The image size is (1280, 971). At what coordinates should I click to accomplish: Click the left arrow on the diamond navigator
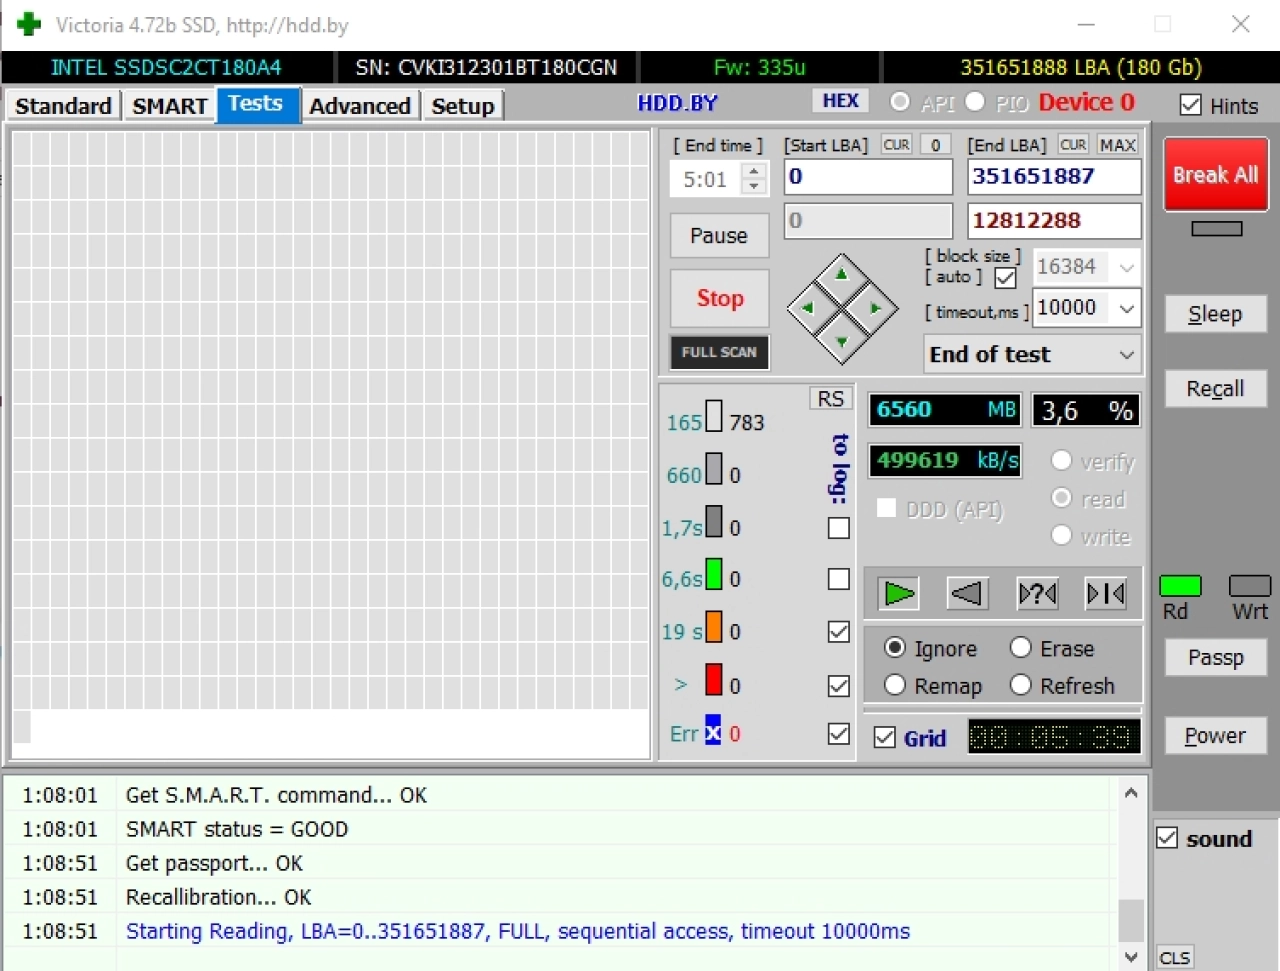[x=808, y=308]
